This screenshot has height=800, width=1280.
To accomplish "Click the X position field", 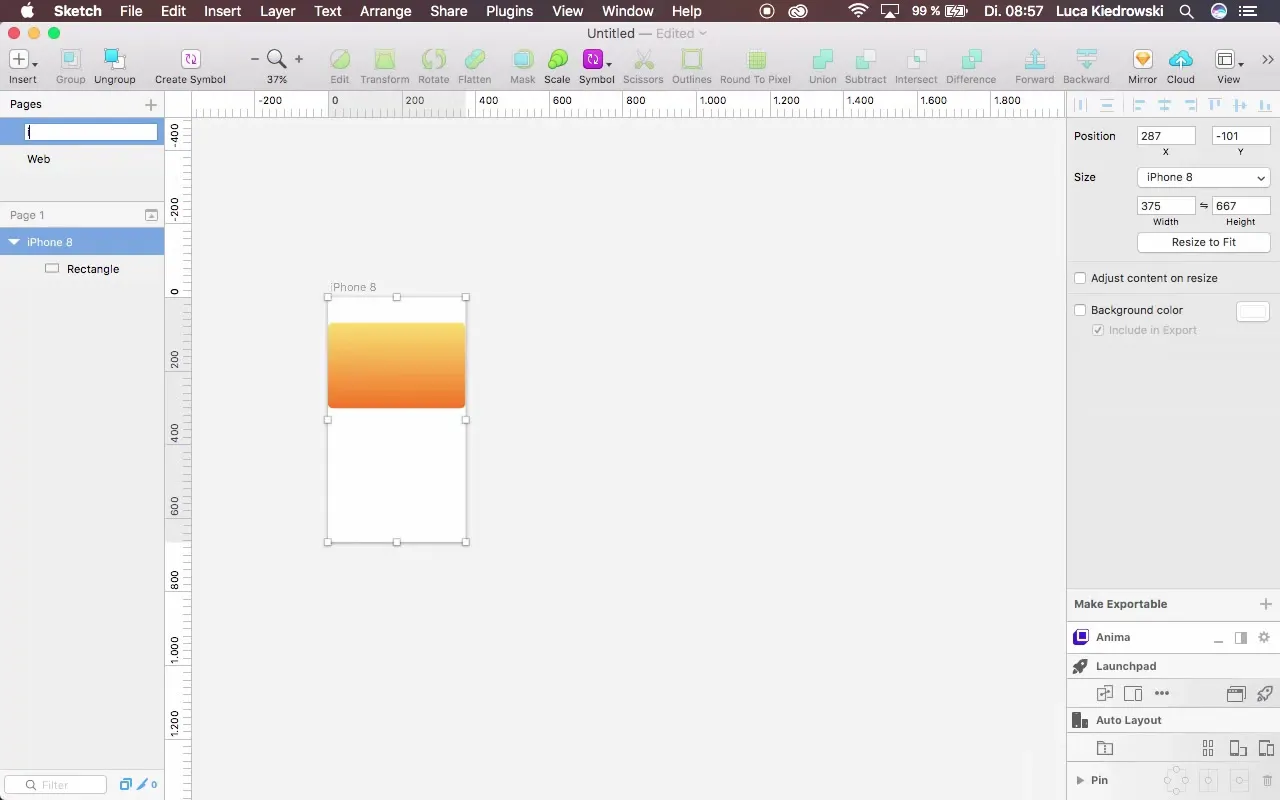I will 1166,136.
